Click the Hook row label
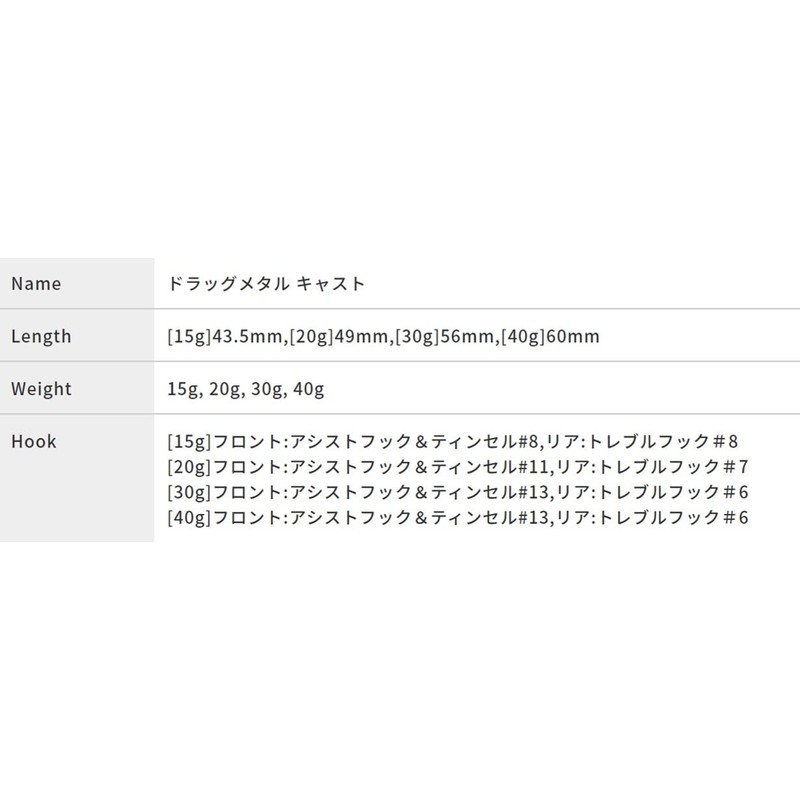 [34, 441]
